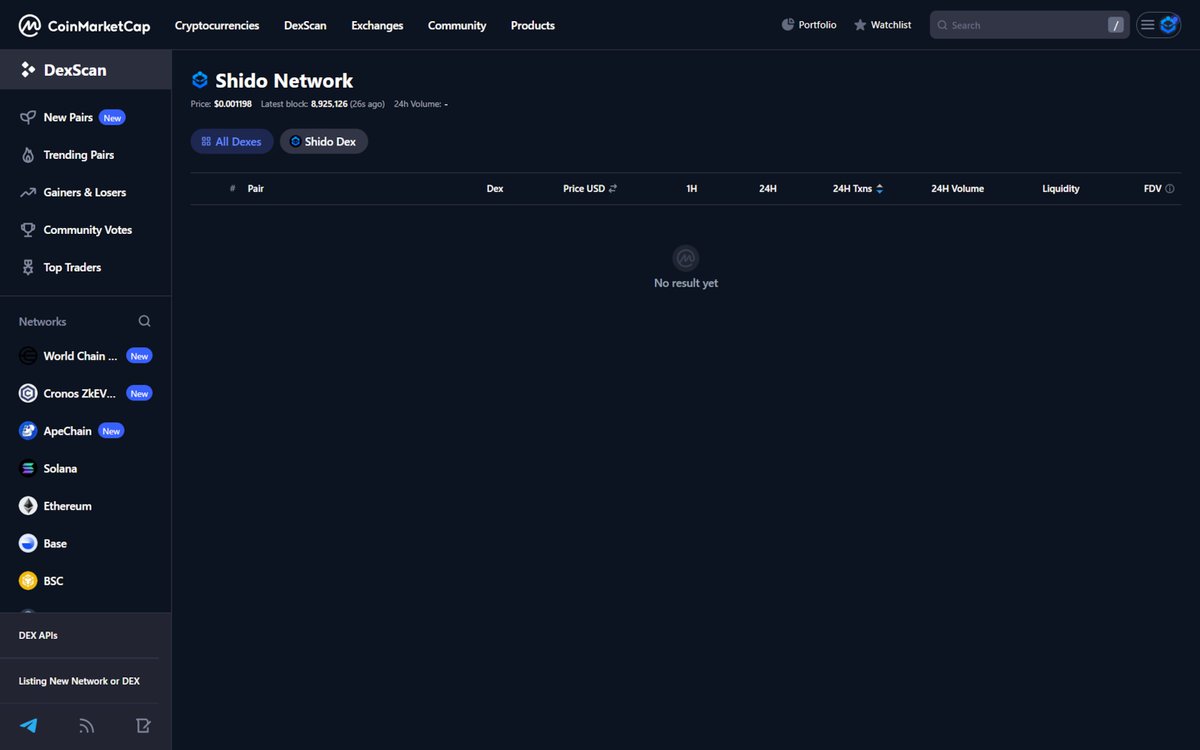This screenshot has height=750, width=1200.
Task: Click inside the search bar
Action: pyautogui.click(x=1020, y=24)
